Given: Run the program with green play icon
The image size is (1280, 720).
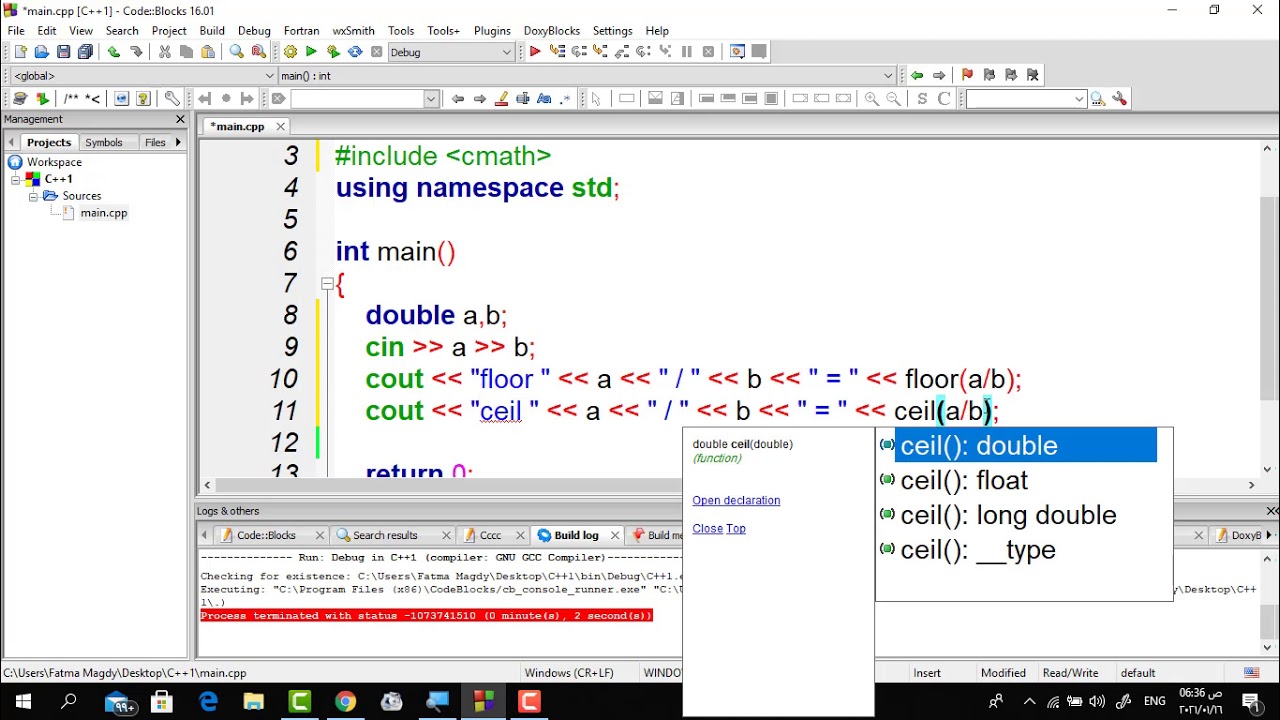Looking at the screenshot, I should coord(311,52).
